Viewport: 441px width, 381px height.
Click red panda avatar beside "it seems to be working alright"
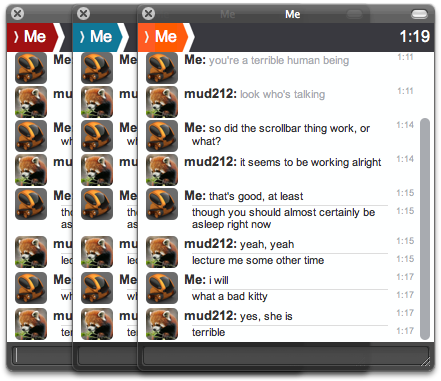coord(162,170)
